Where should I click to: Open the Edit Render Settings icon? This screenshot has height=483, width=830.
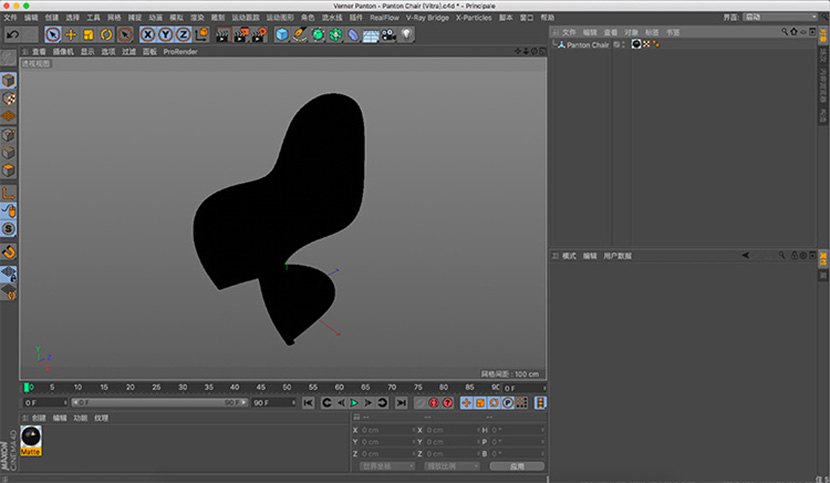click(x=259, y=34)
